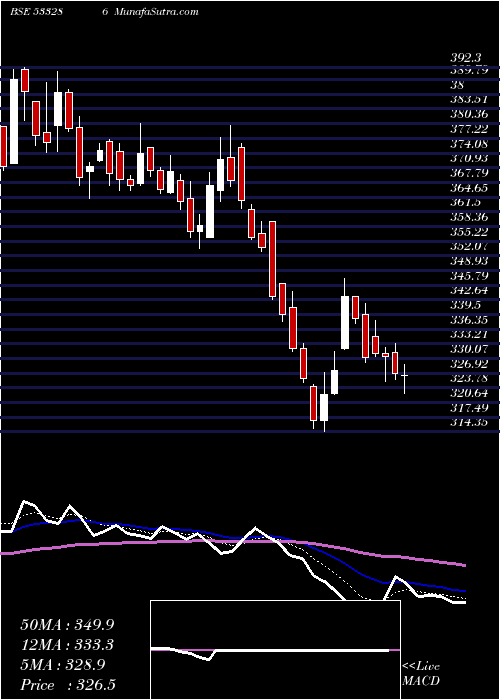Click the 336.35 axis value
Image resolution: width=500 pixels, height=700 pixels.
[x=469, y=320]
